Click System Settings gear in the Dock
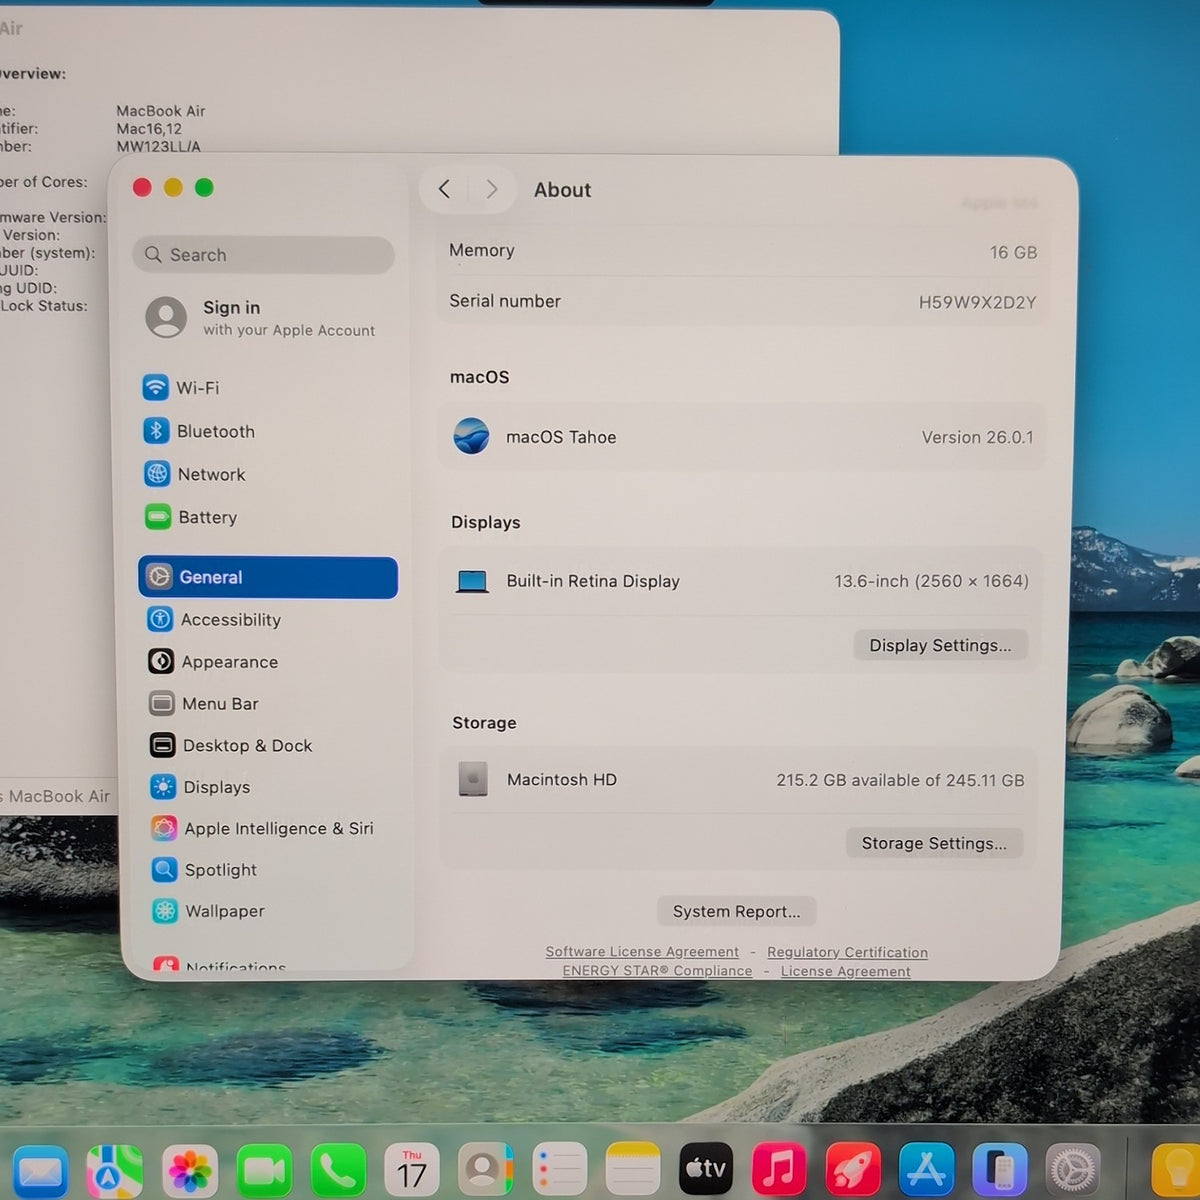The image size is (1200, 1200). (1073, 1169)
